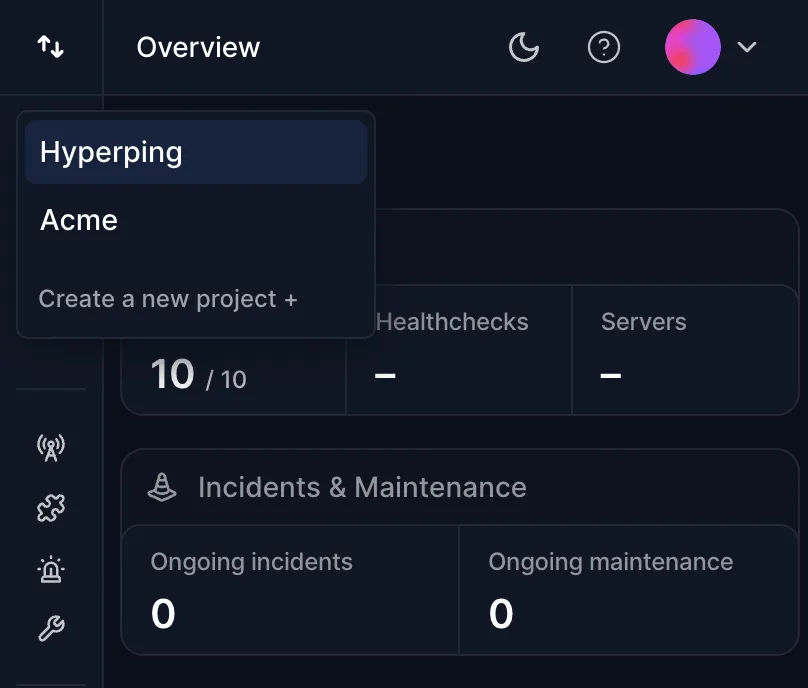Viewport: 808px width, 688px height.
Task: Click the dash value under Servers
Action: pos(611,375)
